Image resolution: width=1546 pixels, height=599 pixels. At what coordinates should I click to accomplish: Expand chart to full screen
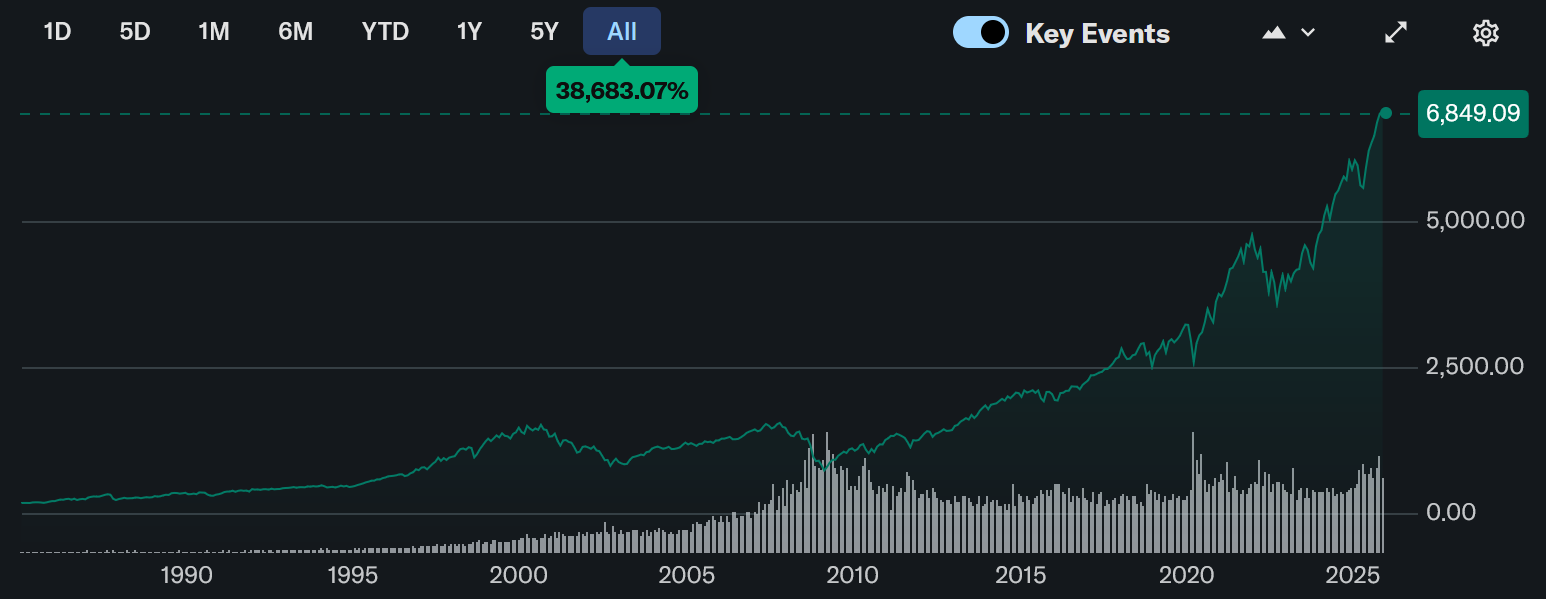click(1395, 33)
